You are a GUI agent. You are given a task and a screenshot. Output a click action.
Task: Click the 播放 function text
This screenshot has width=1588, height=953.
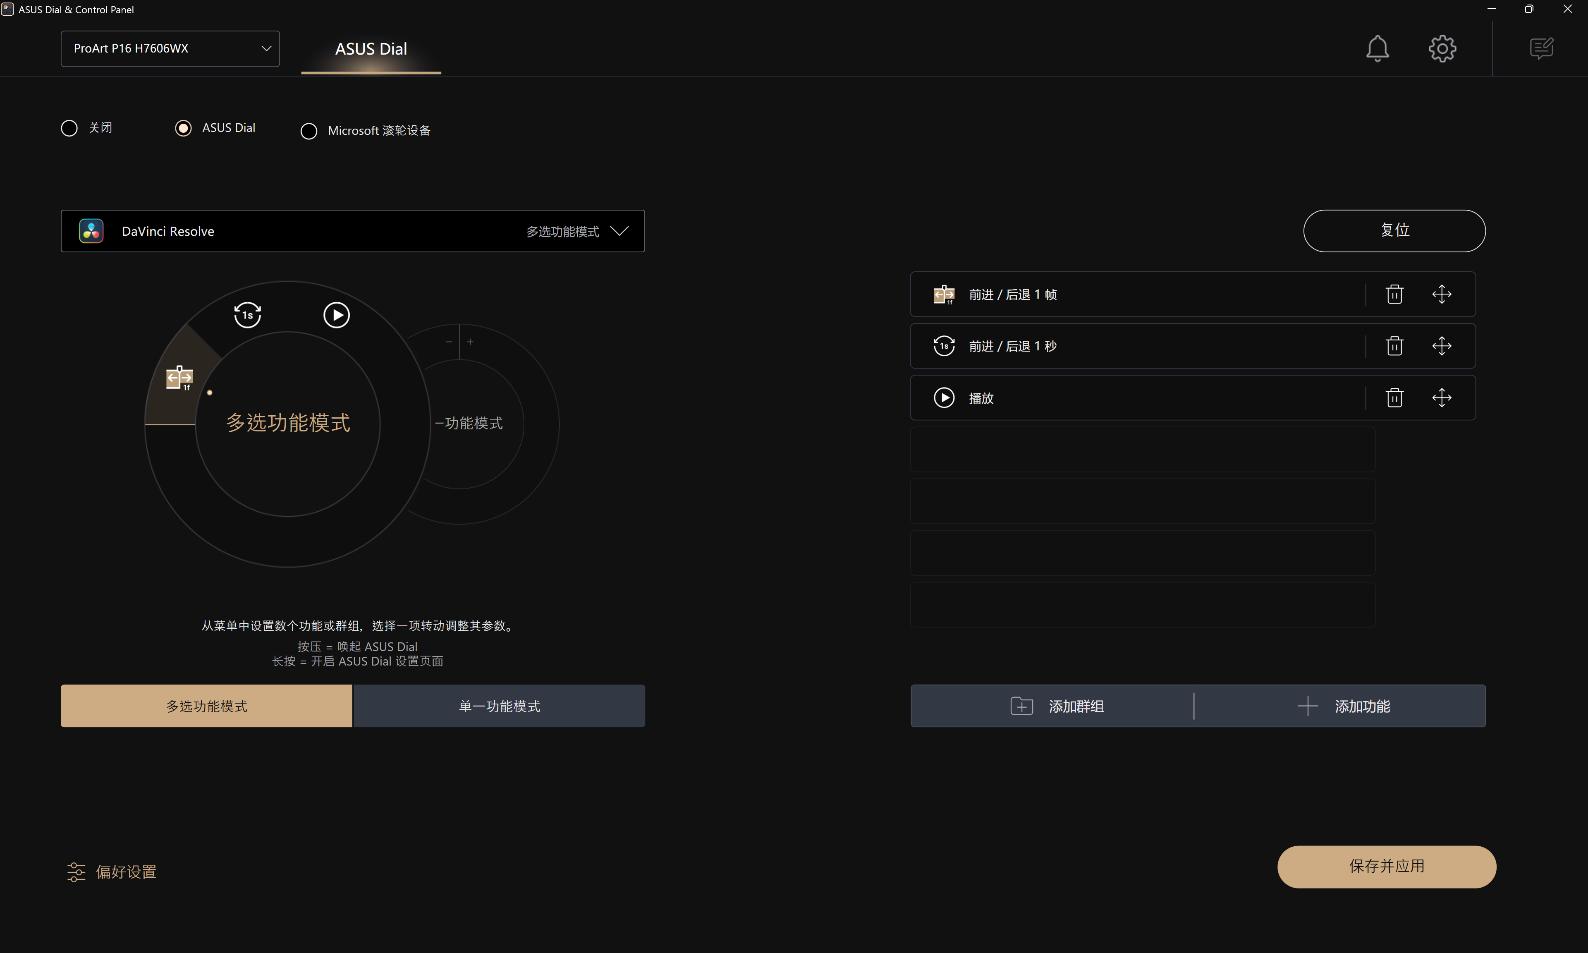[981, 399]
